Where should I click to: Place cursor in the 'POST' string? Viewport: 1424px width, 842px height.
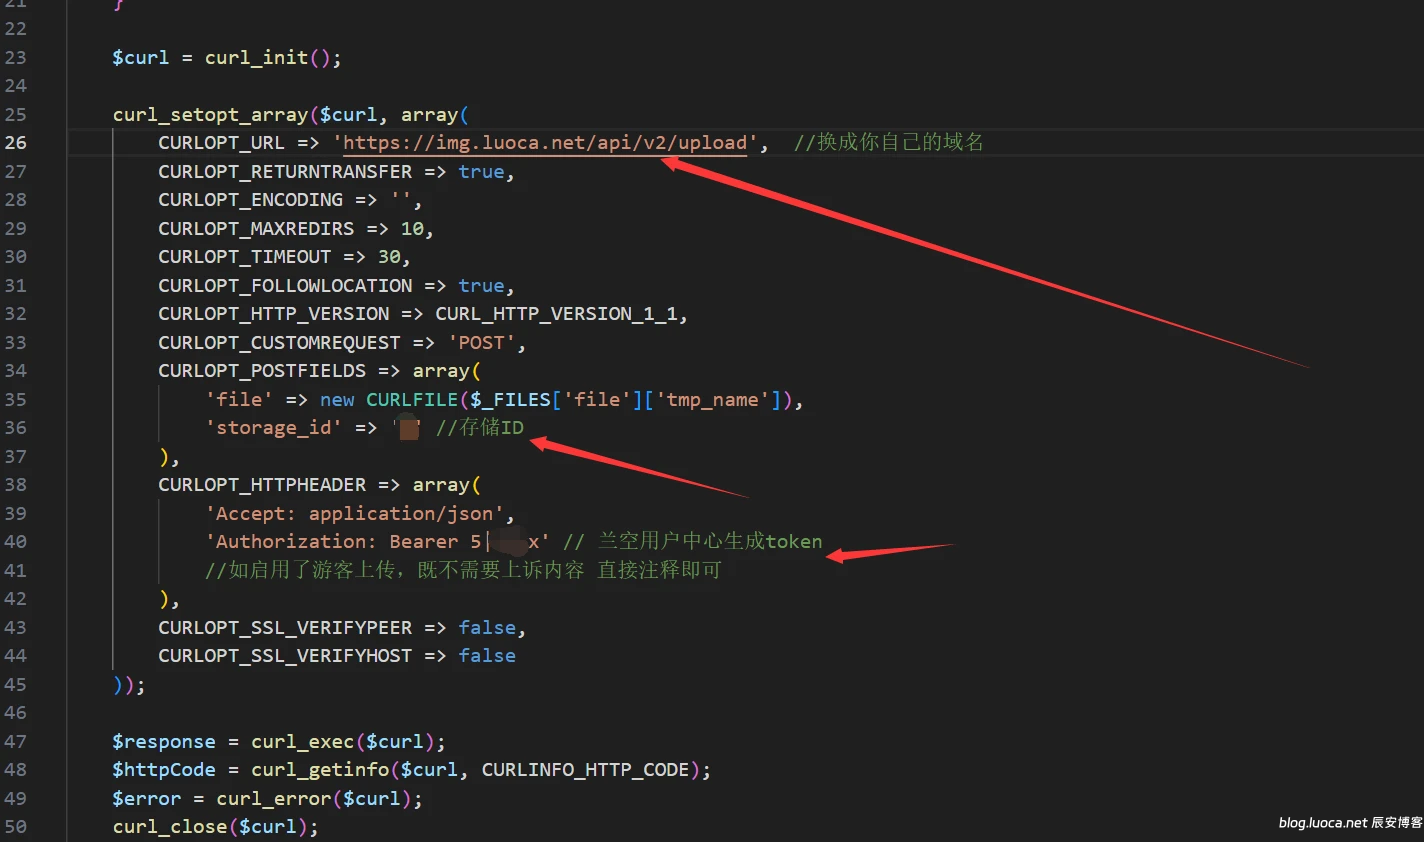click(x=481, y=343)
